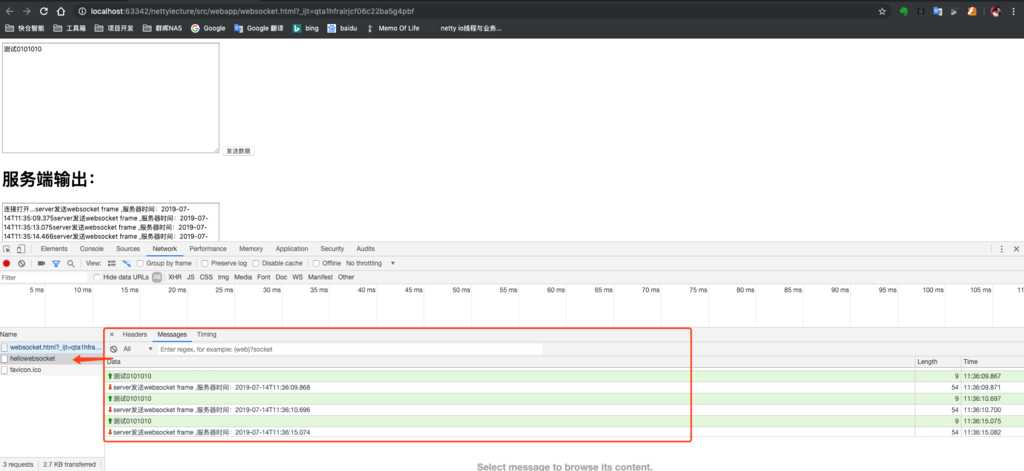Screen dimensions: 1024x471
Task: Toggle the overview waterfall view icon
Action: [x=127, y=263]
